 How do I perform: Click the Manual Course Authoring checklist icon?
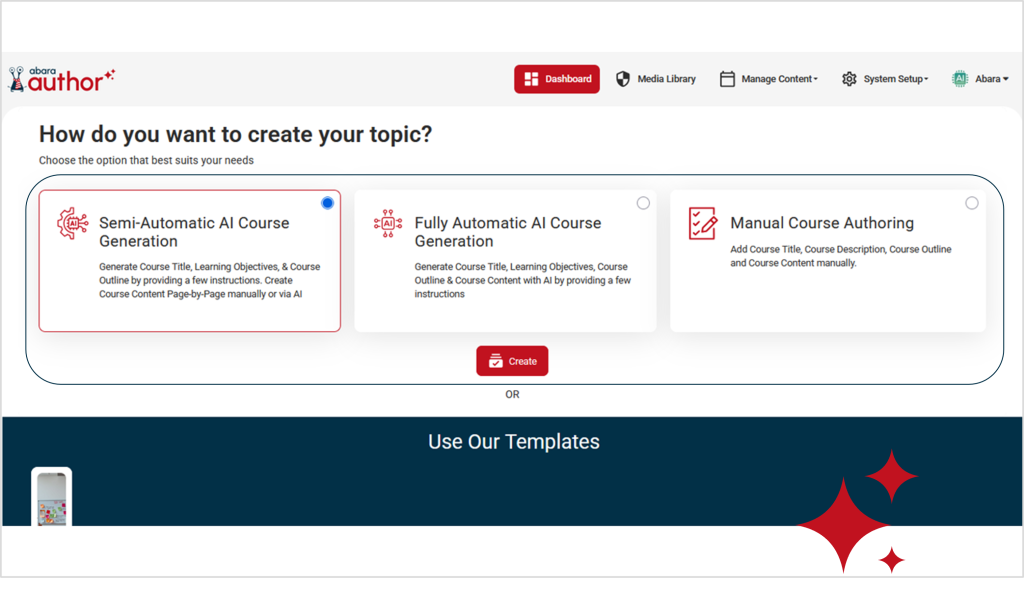tap(703, 226)
